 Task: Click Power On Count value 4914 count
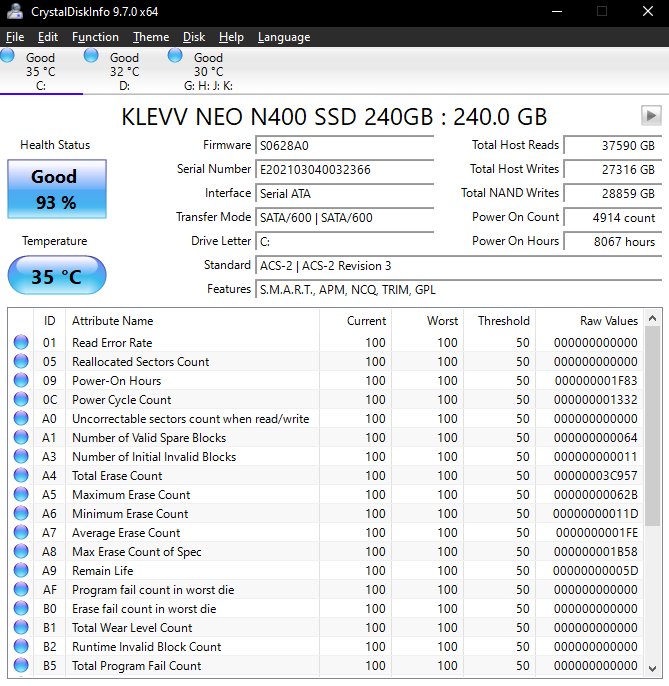[613, 217]
